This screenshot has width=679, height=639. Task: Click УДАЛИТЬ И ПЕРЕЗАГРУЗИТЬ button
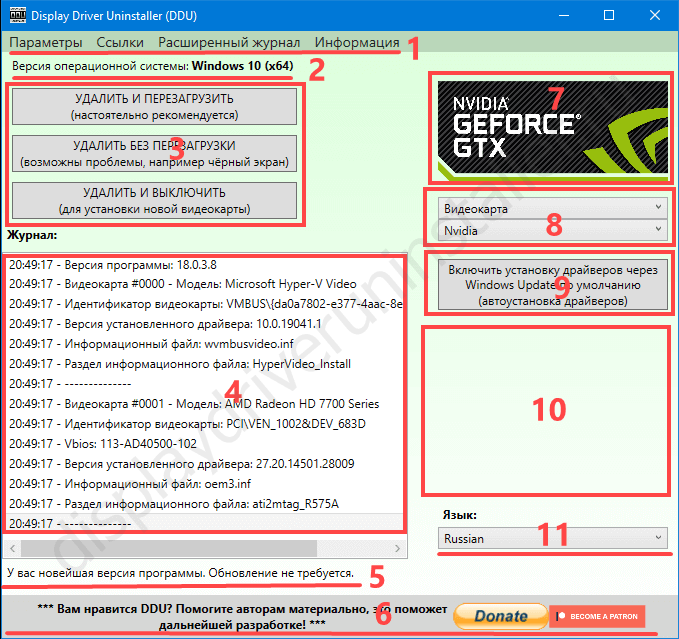click(155, 106)
